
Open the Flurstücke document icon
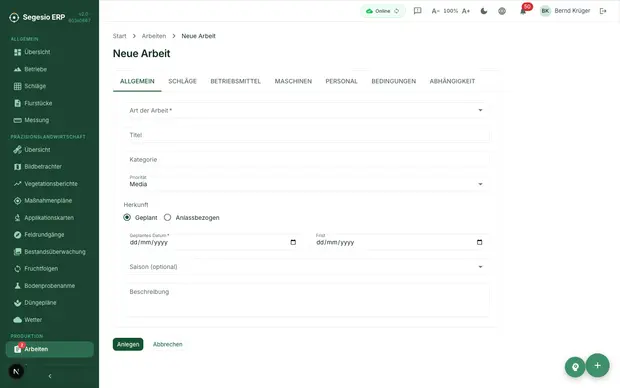click(x=17, y=103)
